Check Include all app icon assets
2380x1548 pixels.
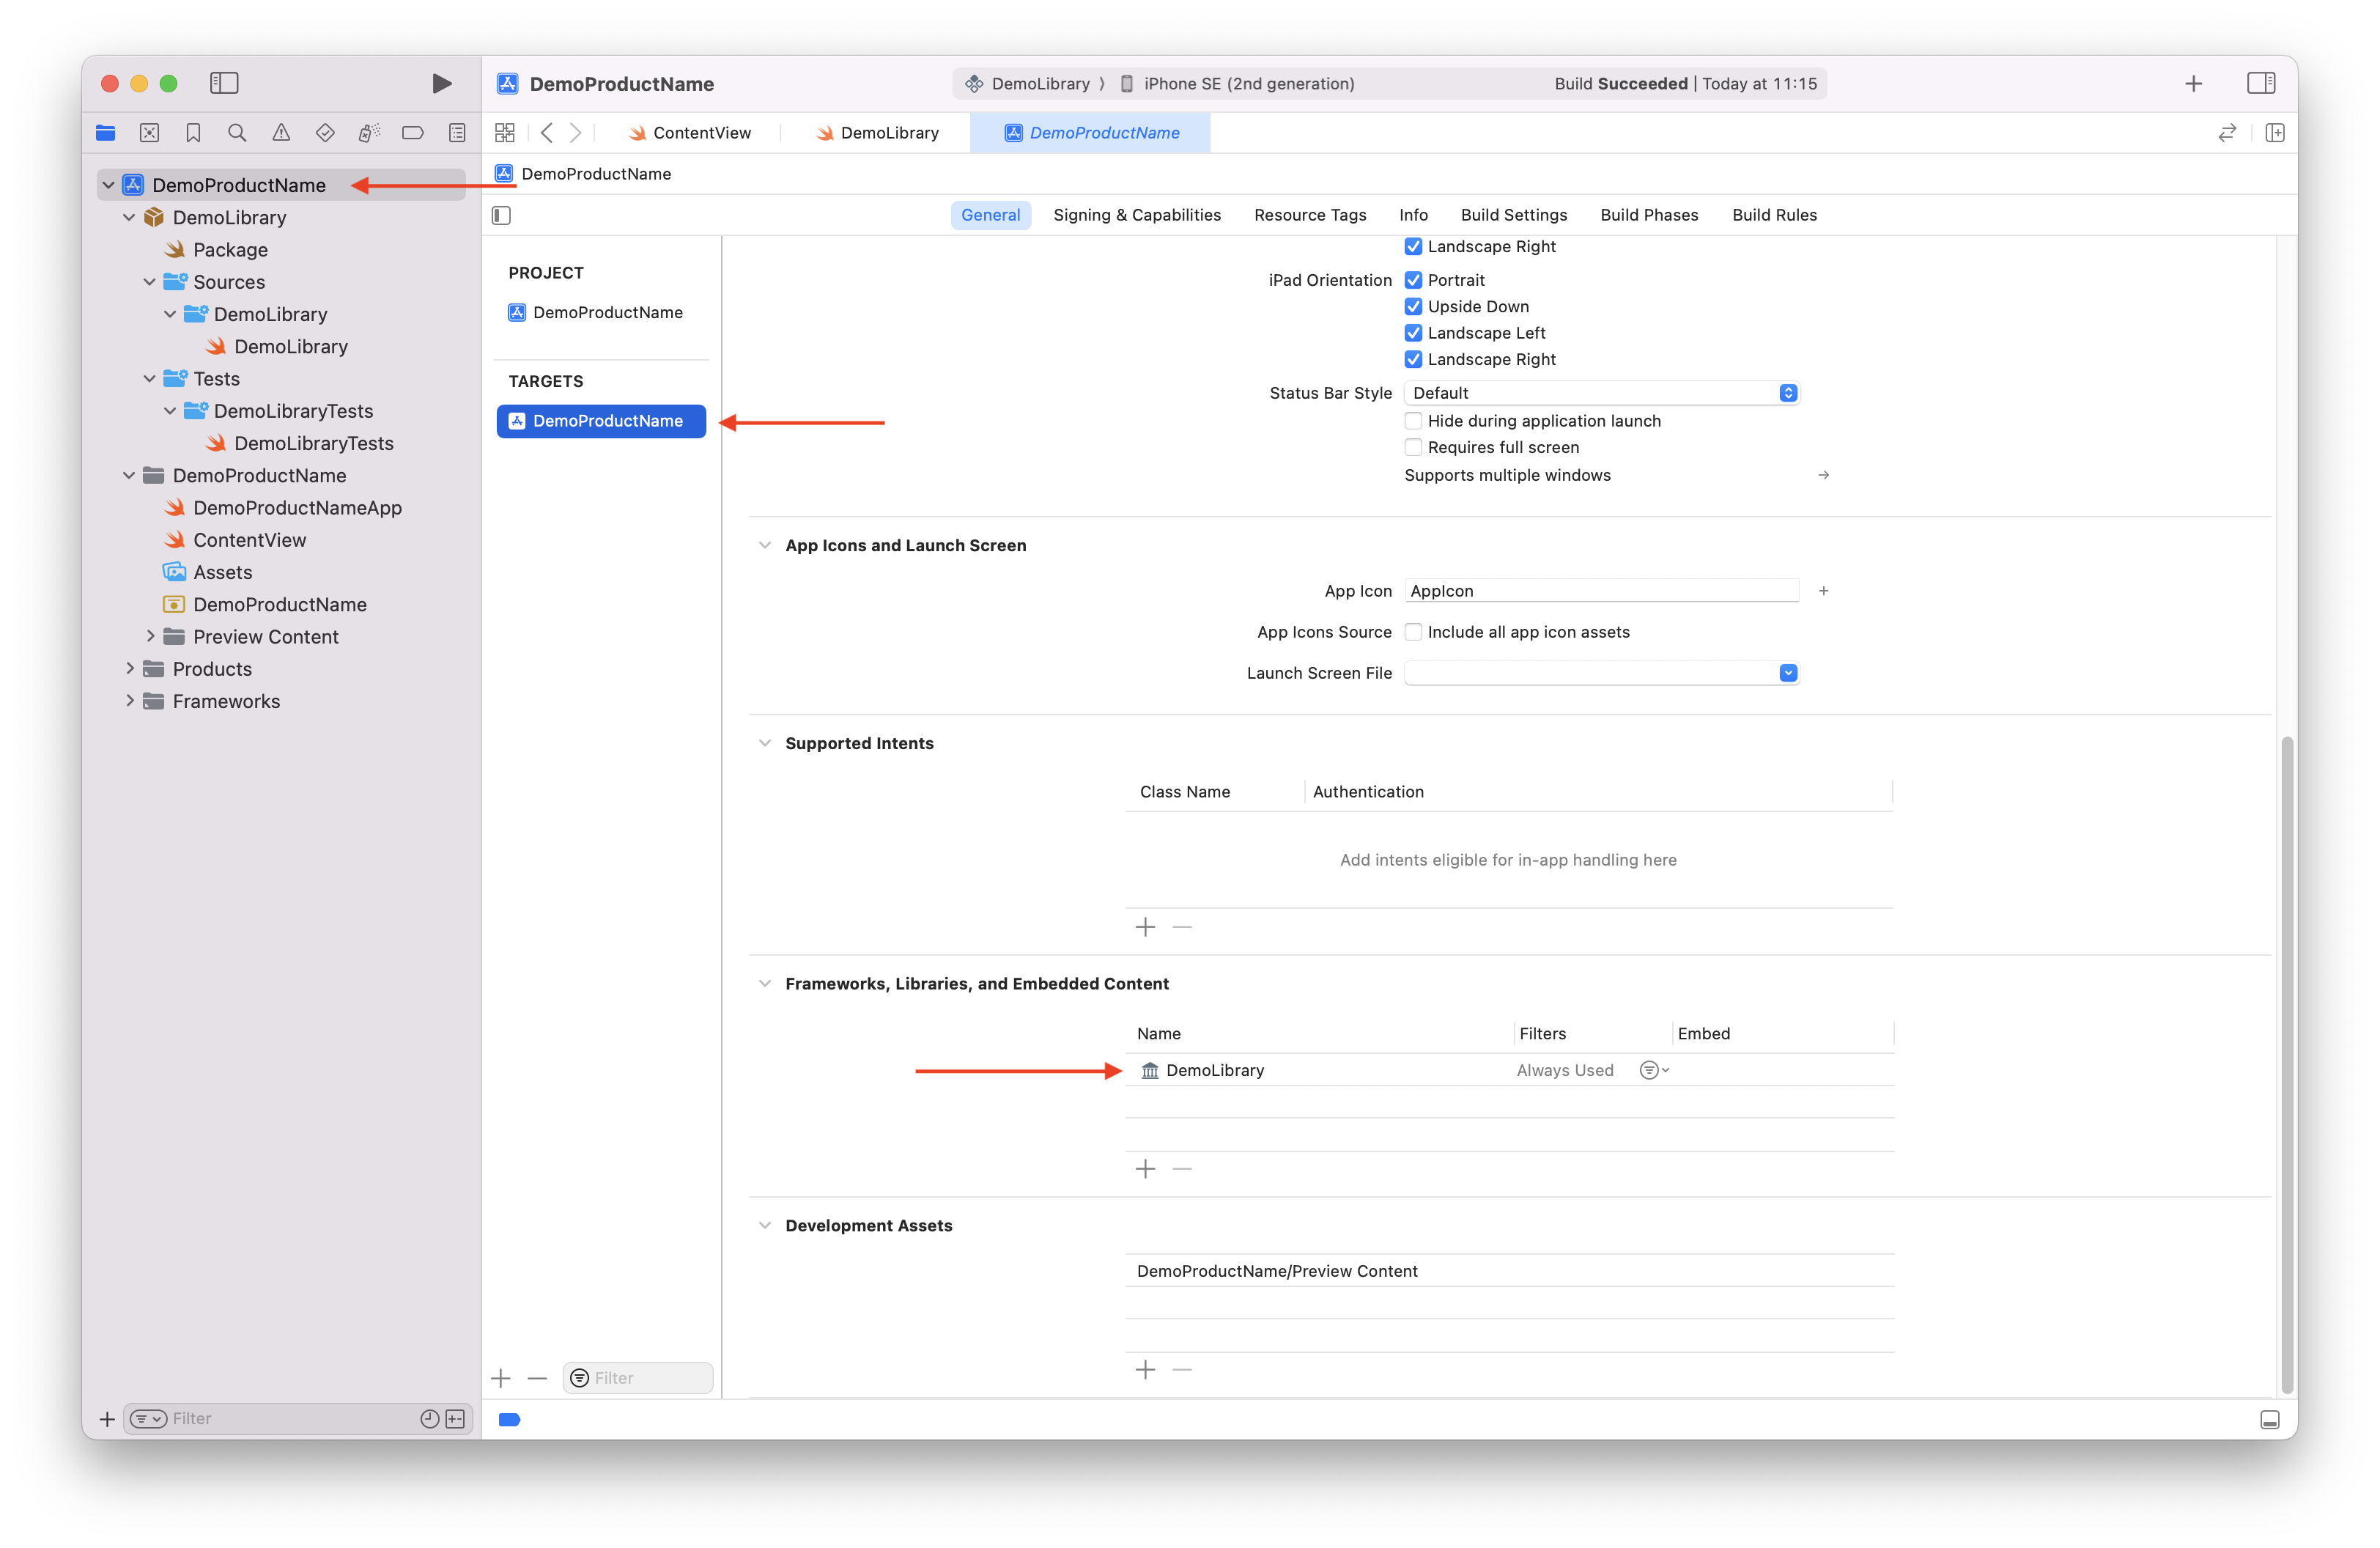[1413, 632]
